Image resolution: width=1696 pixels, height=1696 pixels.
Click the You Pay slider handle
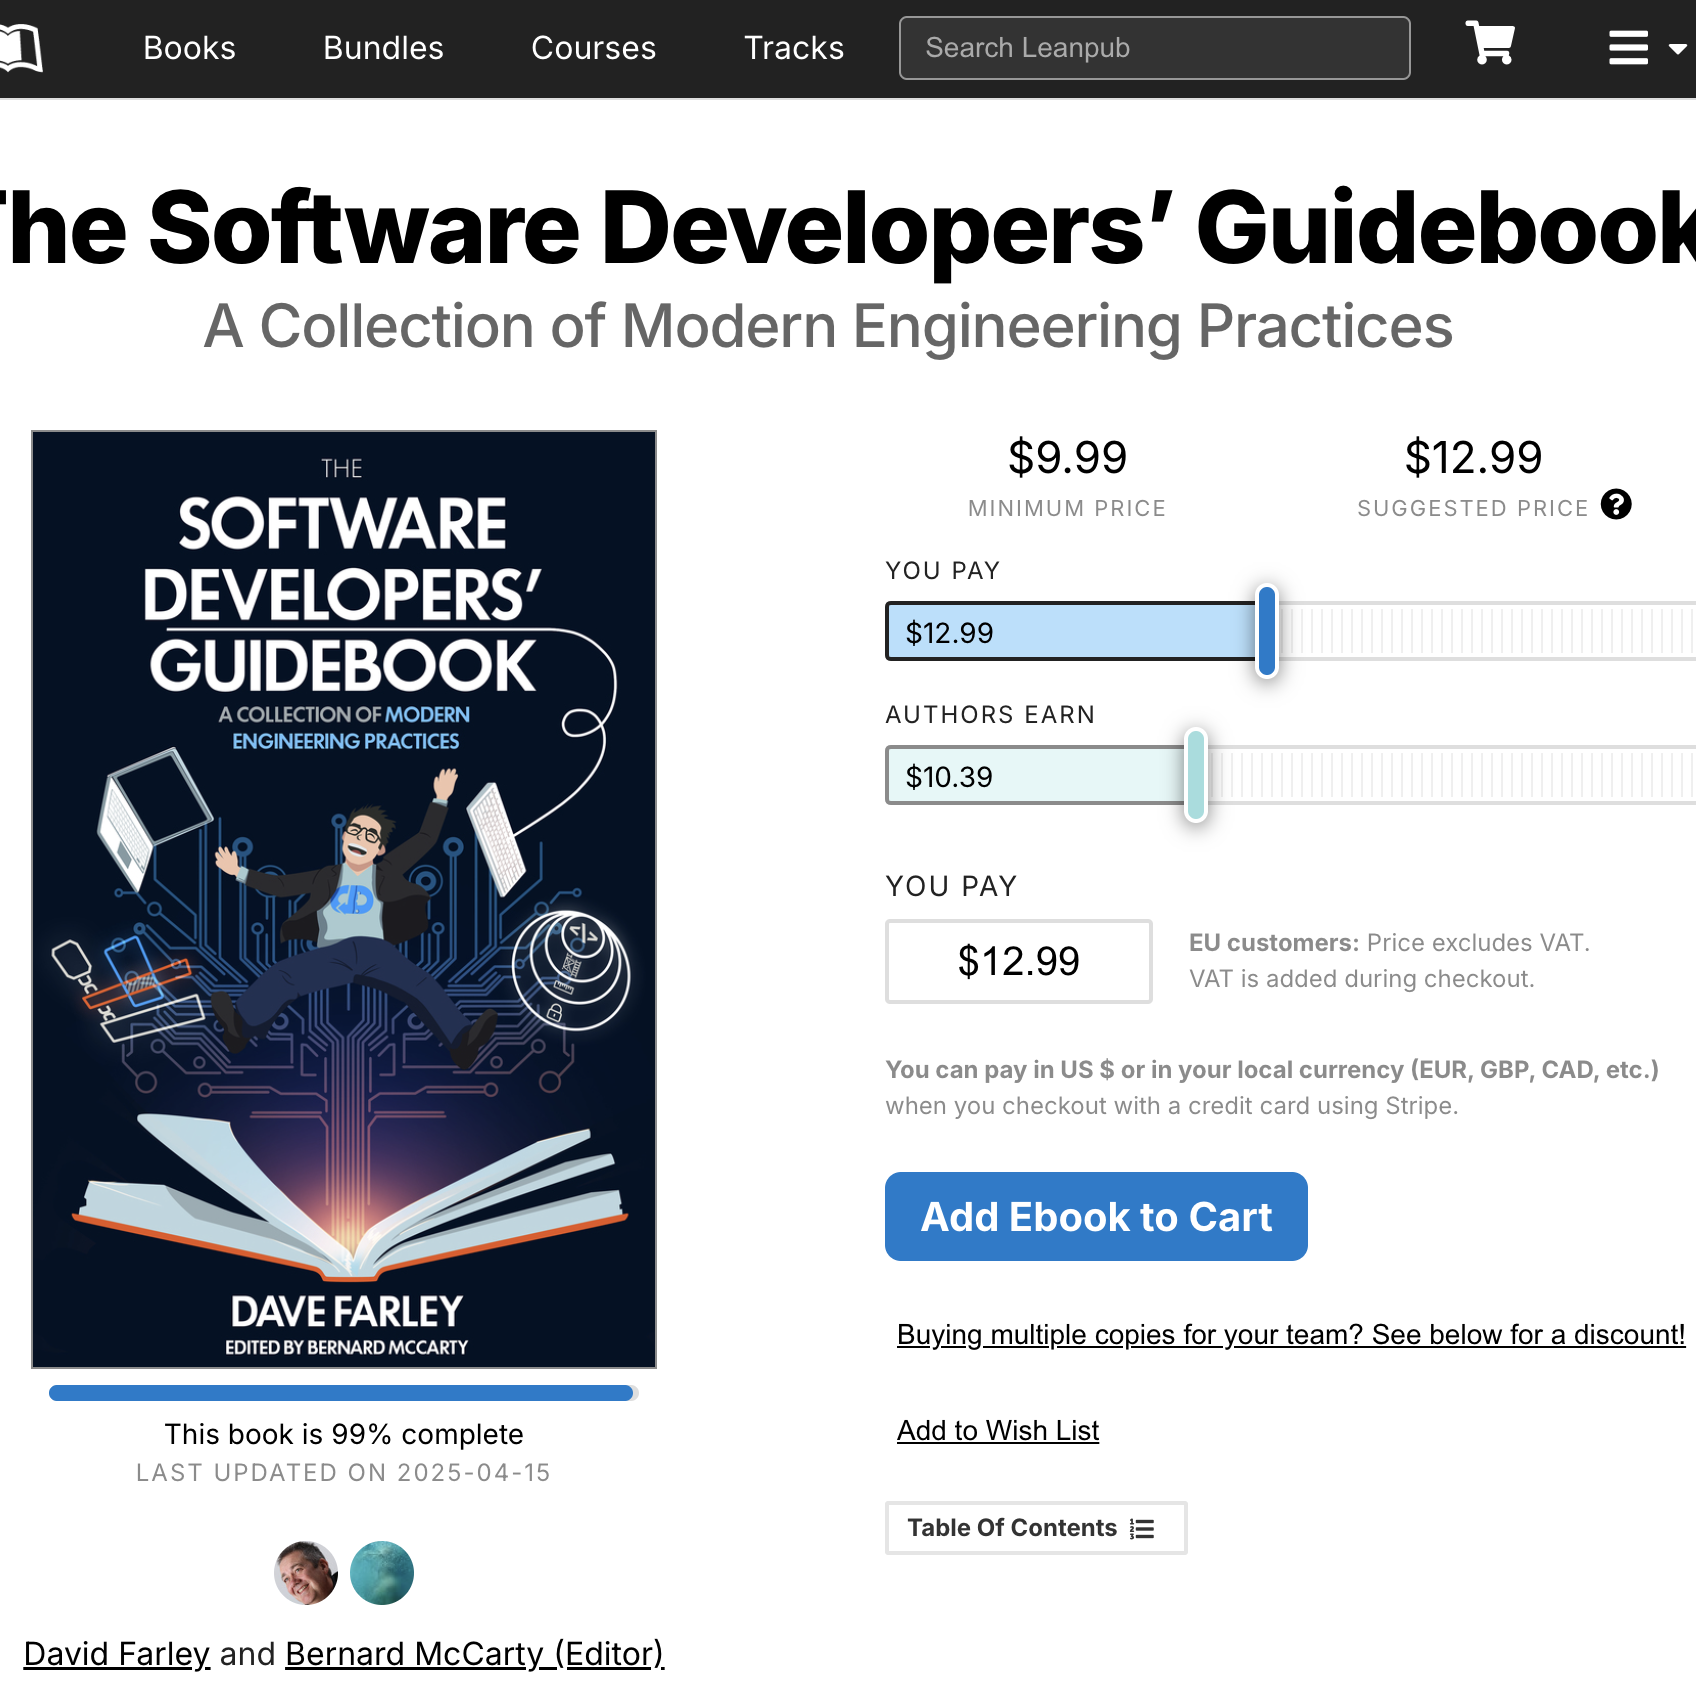[1266, 632]
